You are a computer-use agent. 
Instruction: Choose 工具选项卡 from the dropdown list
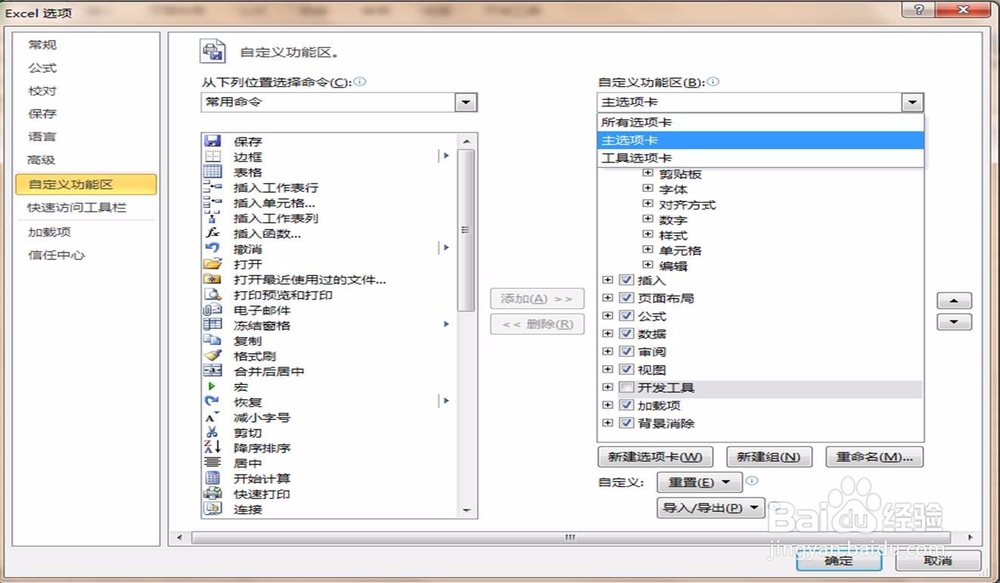pyautogui.click(x=760, y=158)
